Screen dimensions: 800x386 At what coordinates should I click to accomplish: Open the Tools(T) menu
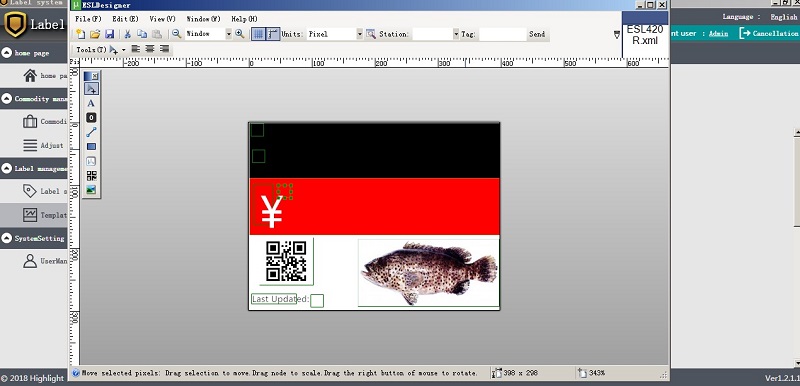(x=91, y=49)
